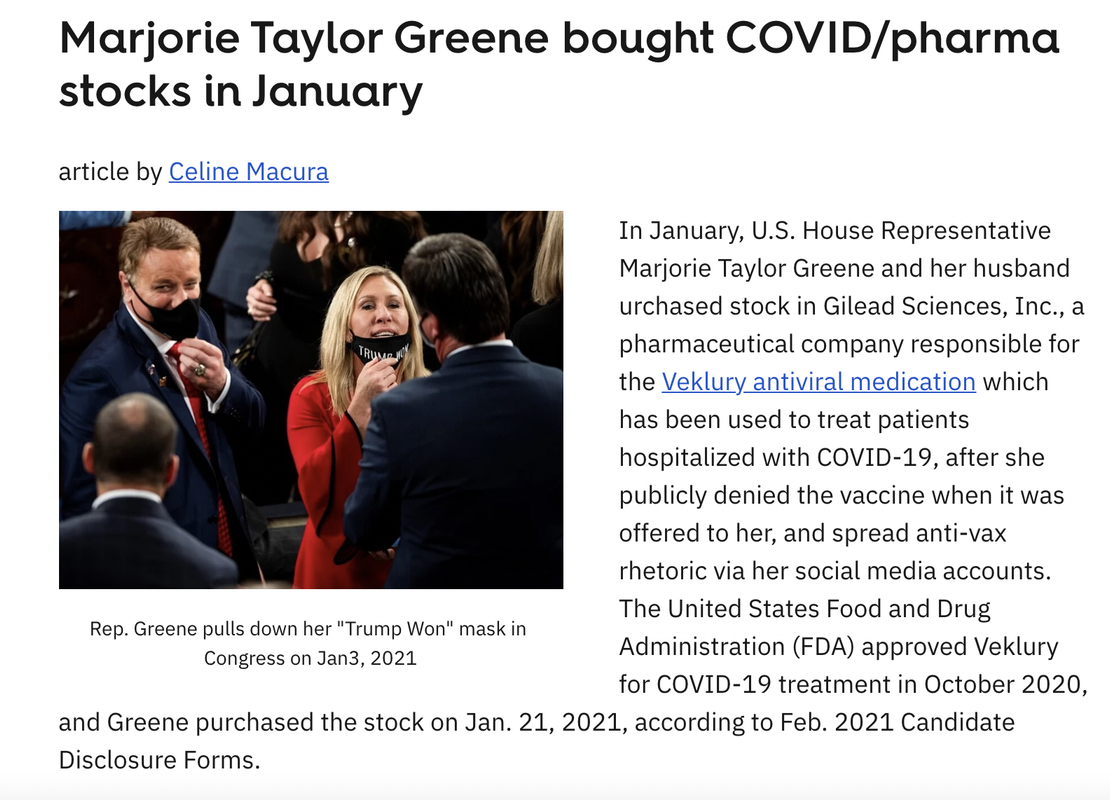1110x800 pixels.
Task: Click the "Trump Won" mask in the photo
Action: point(380,348)
